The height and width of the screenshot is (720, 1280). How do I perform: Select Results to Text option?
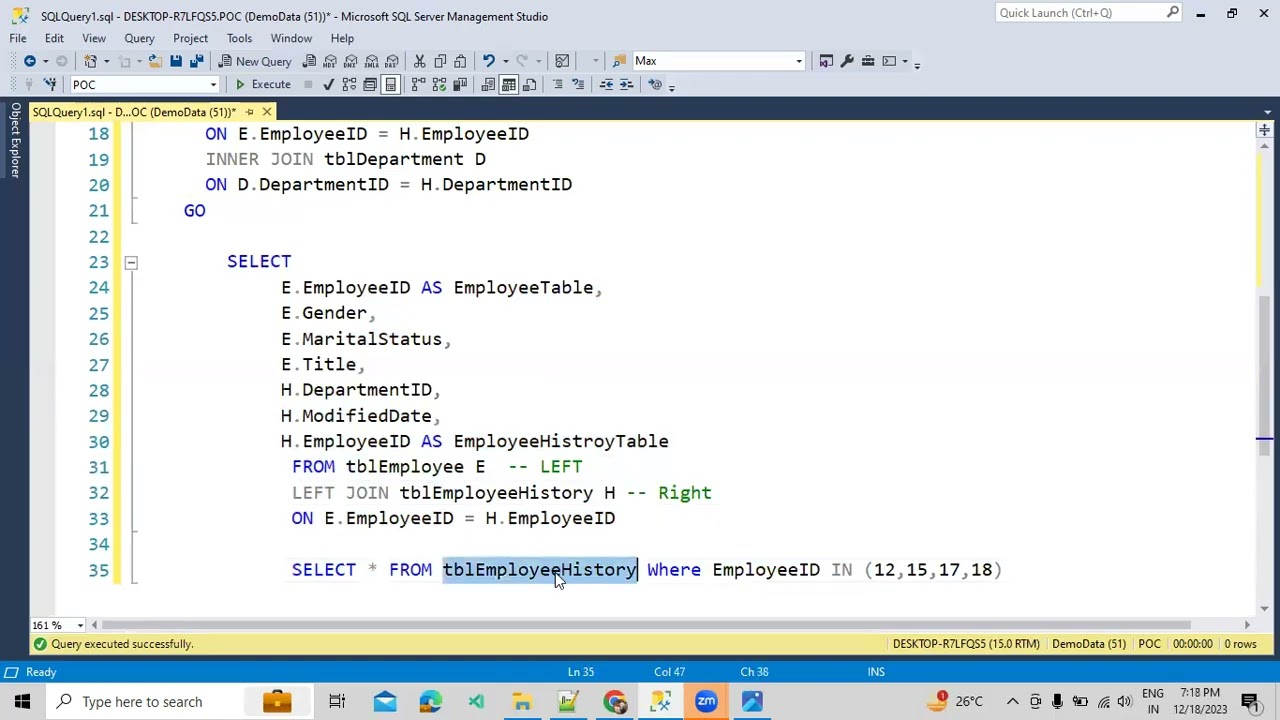pyautogui.click(x=487, y=85)
